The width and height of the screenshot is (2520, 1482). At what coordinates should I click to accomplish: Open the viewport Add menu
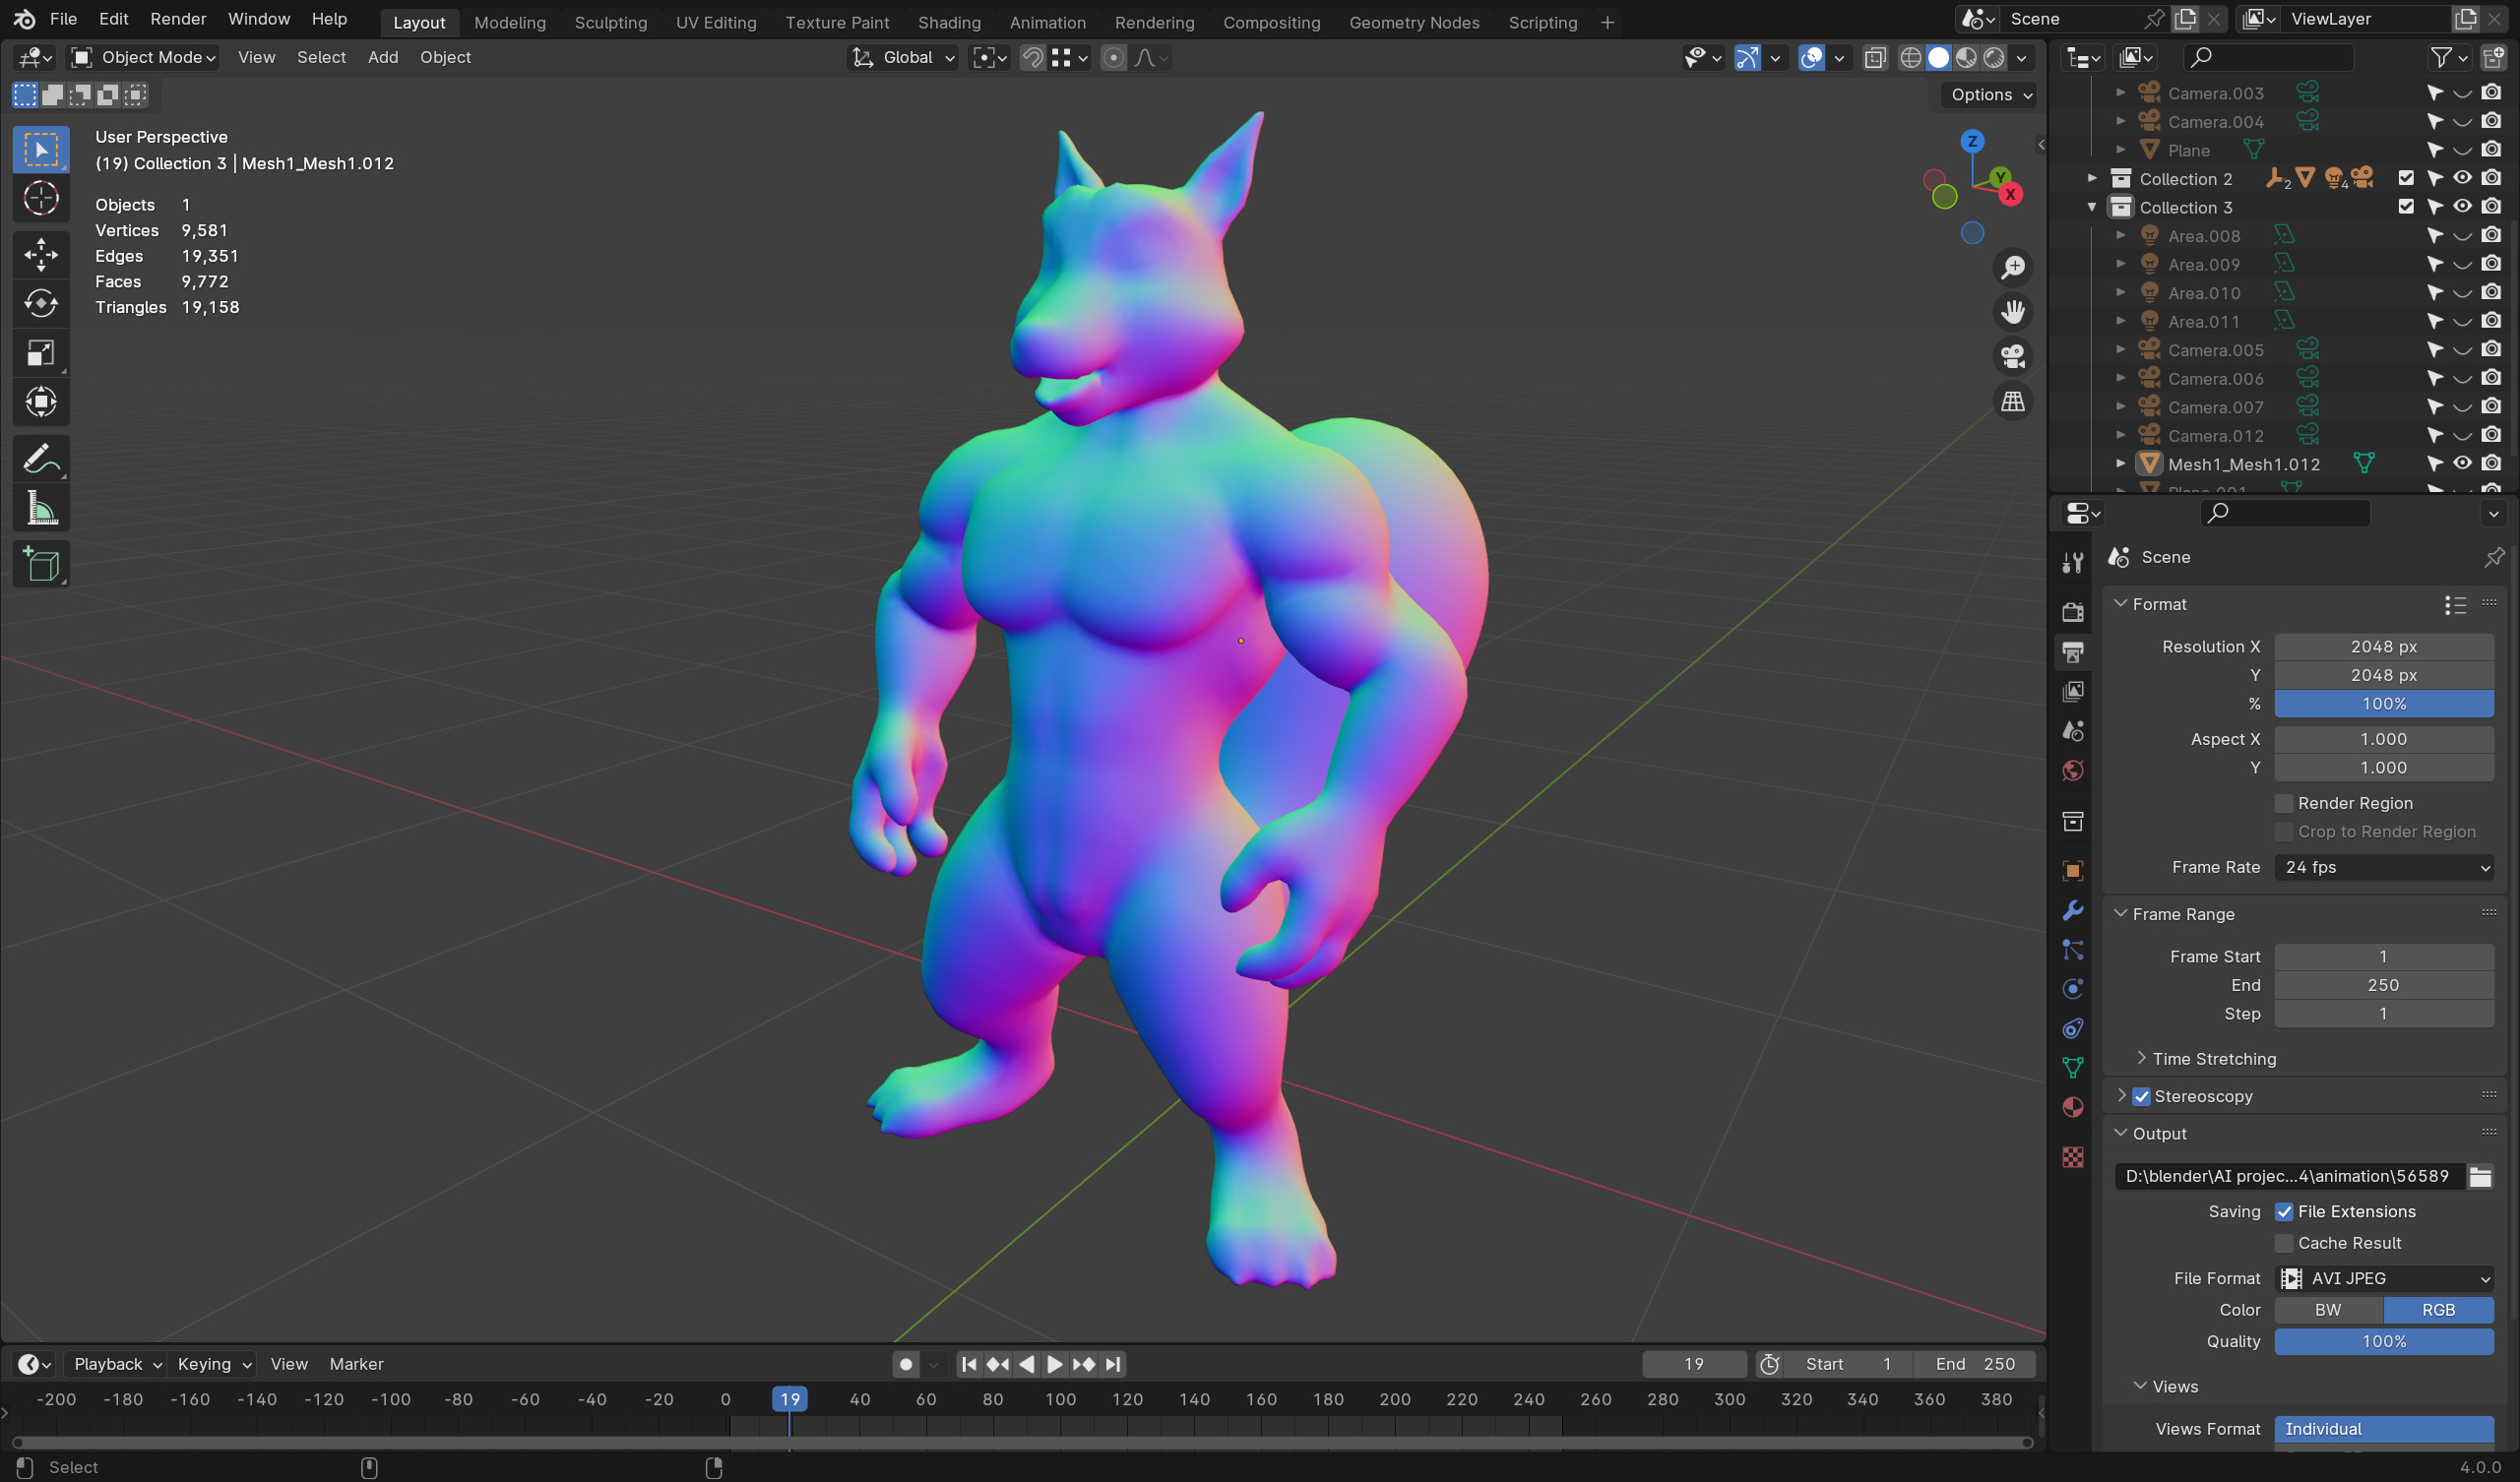(382, 58)
